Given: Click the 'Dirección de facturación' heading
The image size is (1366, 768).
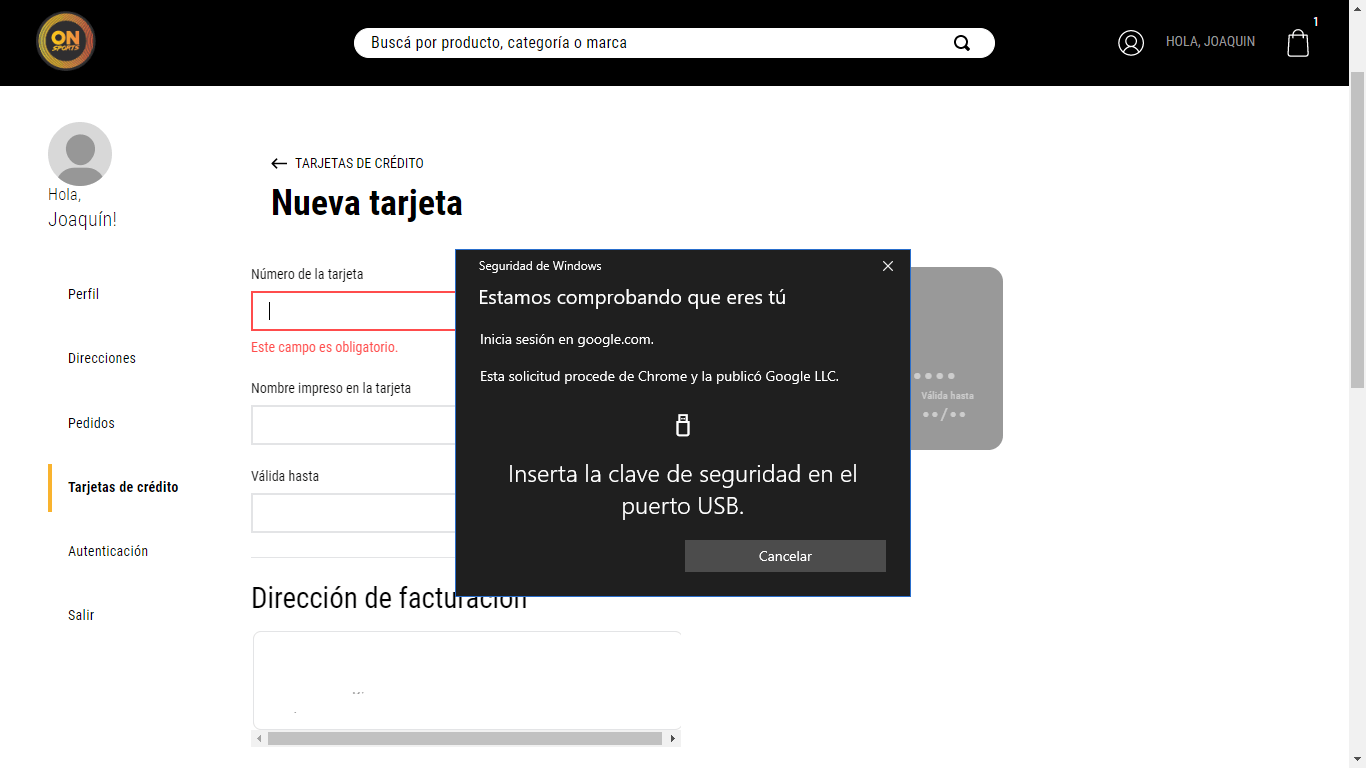Looking at the screenshot, I should 389,598.
